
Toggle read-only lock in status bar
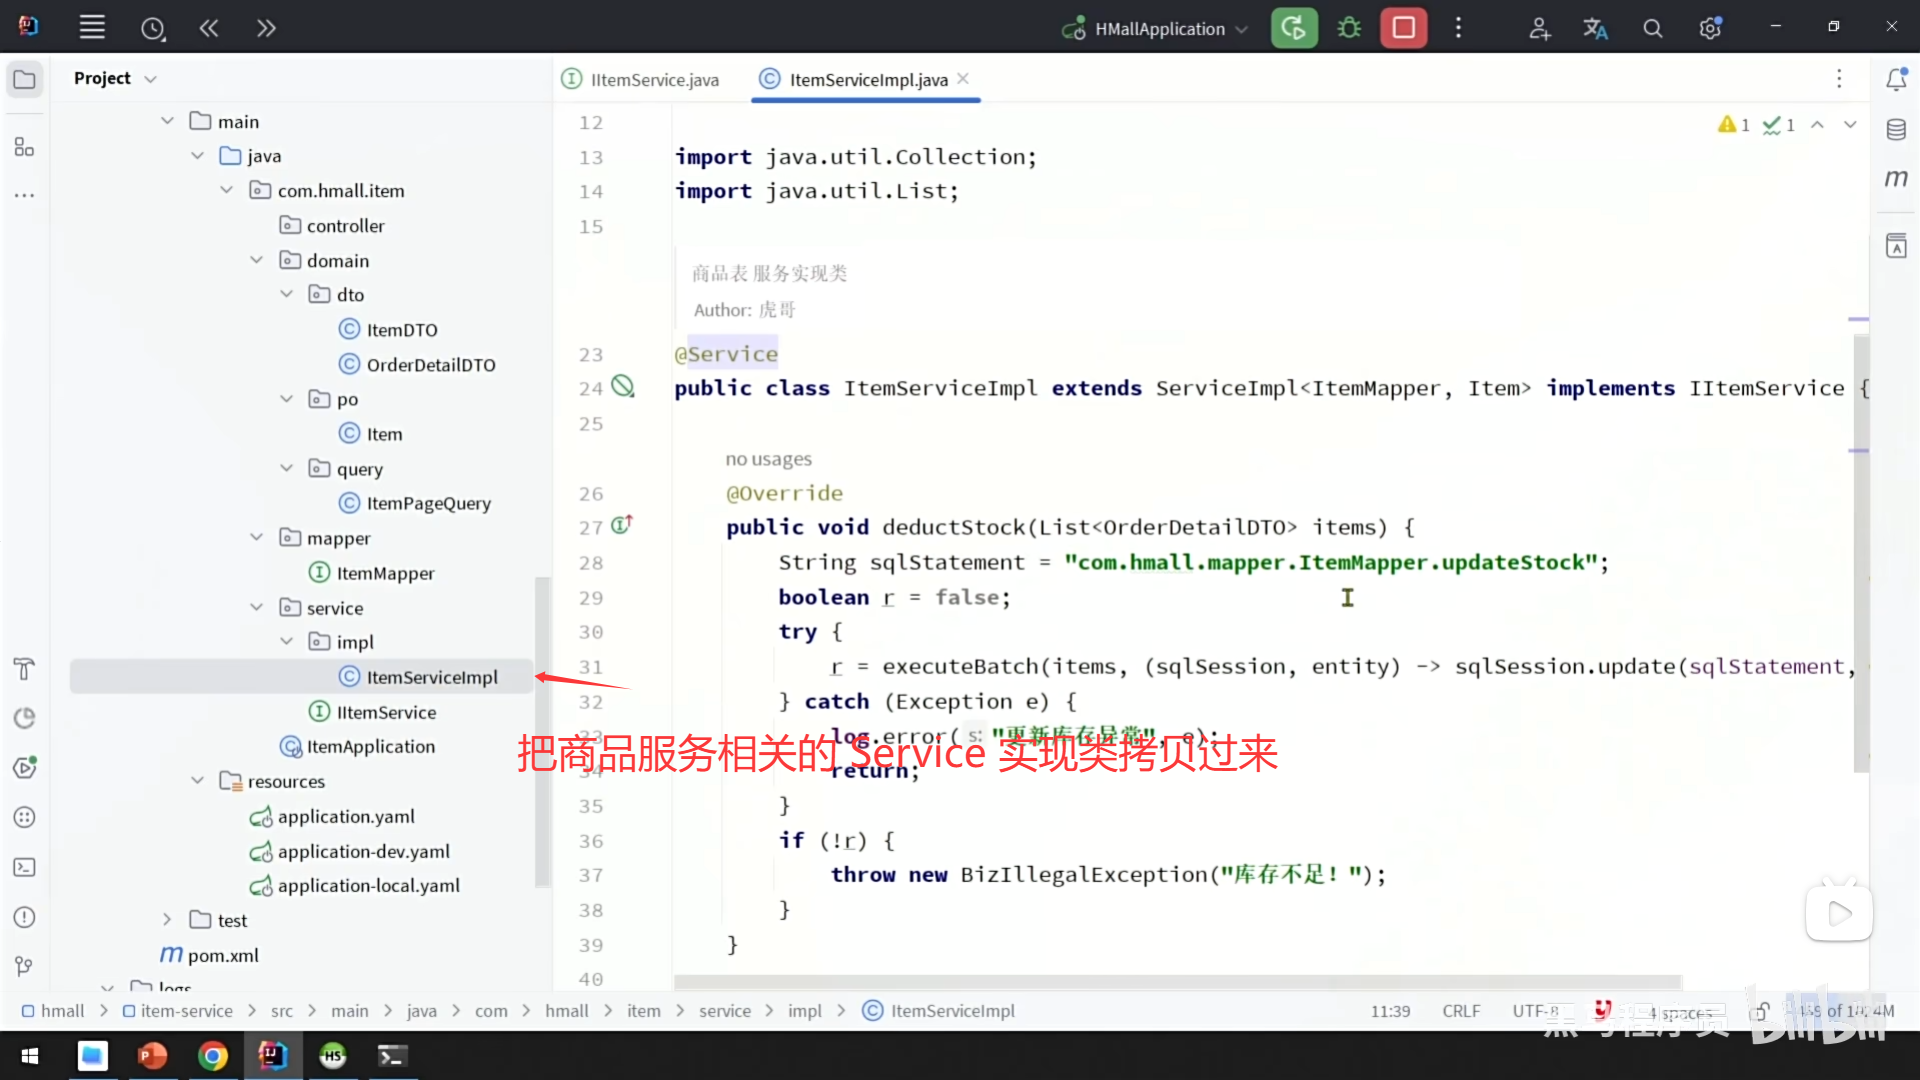tap(1761, 1011)
